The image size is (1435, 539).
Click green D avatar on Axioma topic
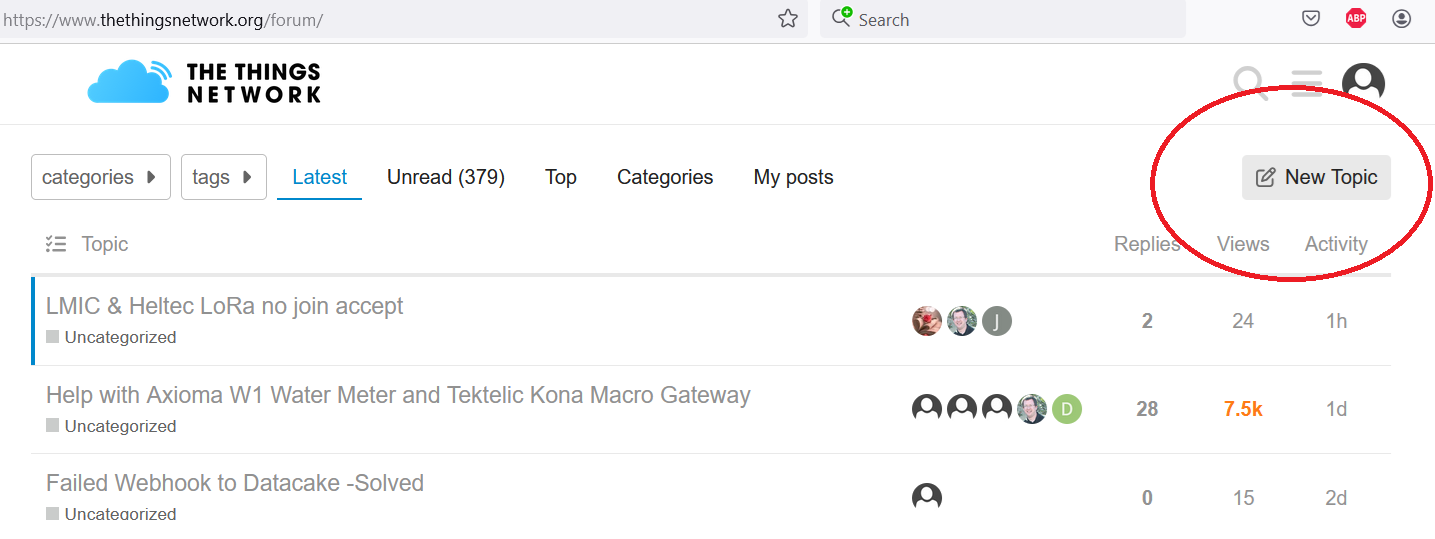[x=1067, y=409]
